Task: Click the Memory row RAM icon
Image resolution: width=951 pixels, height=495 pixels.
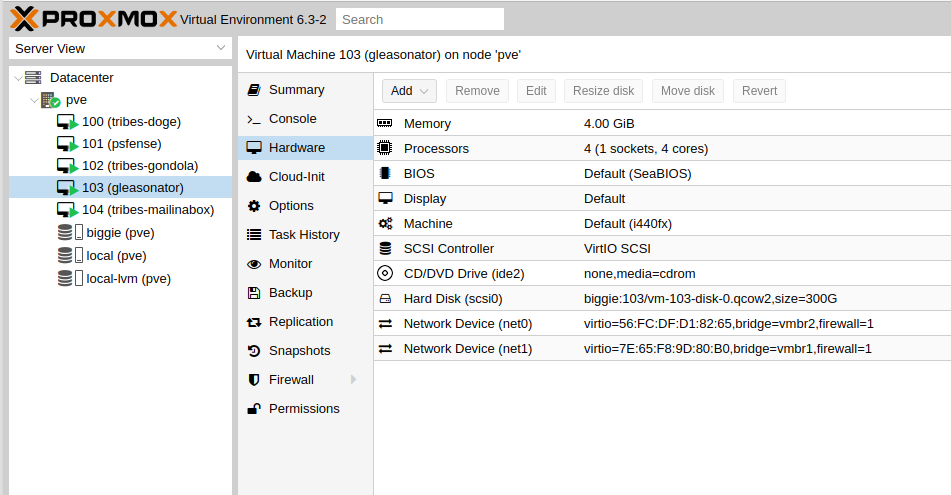Action: click(385, 124)
